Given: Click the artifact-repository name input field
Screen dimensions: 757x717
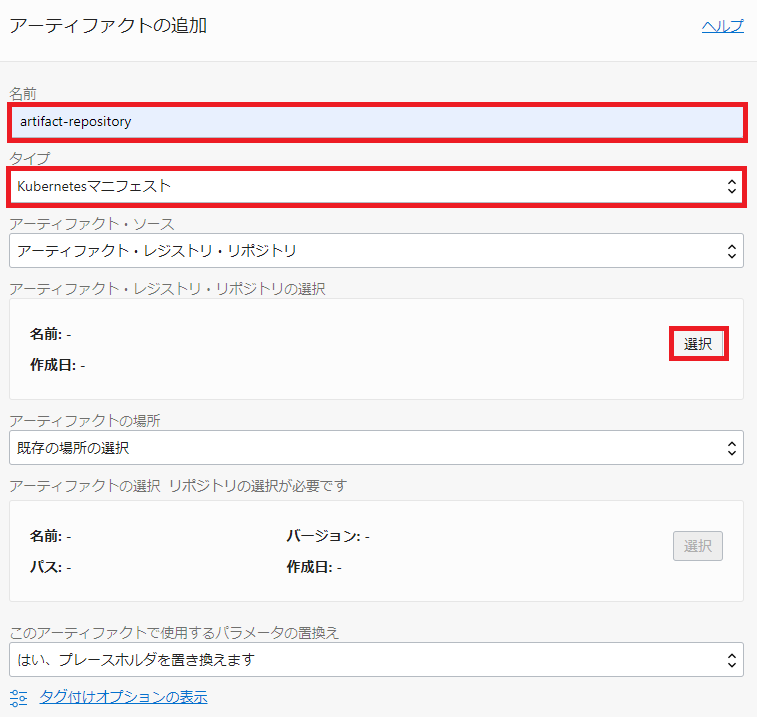Looking at the screenshot, I should [x=377, y=122].
